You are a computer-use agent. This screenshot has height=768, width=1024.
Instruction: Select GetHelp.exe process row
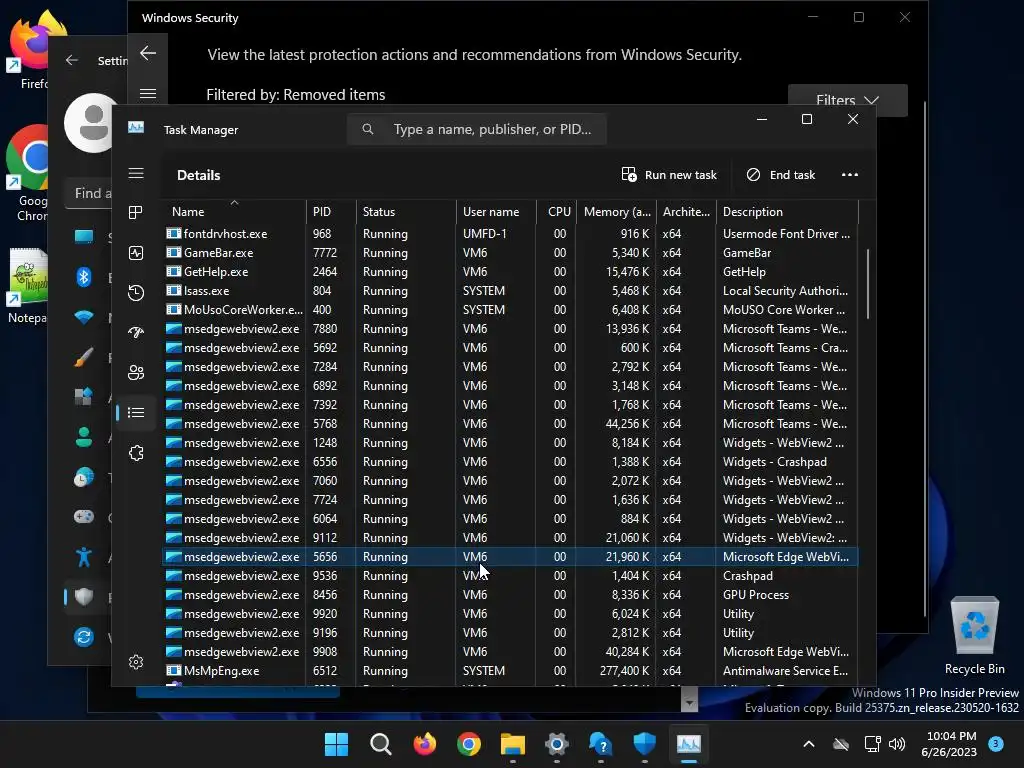tap(509, 272)
